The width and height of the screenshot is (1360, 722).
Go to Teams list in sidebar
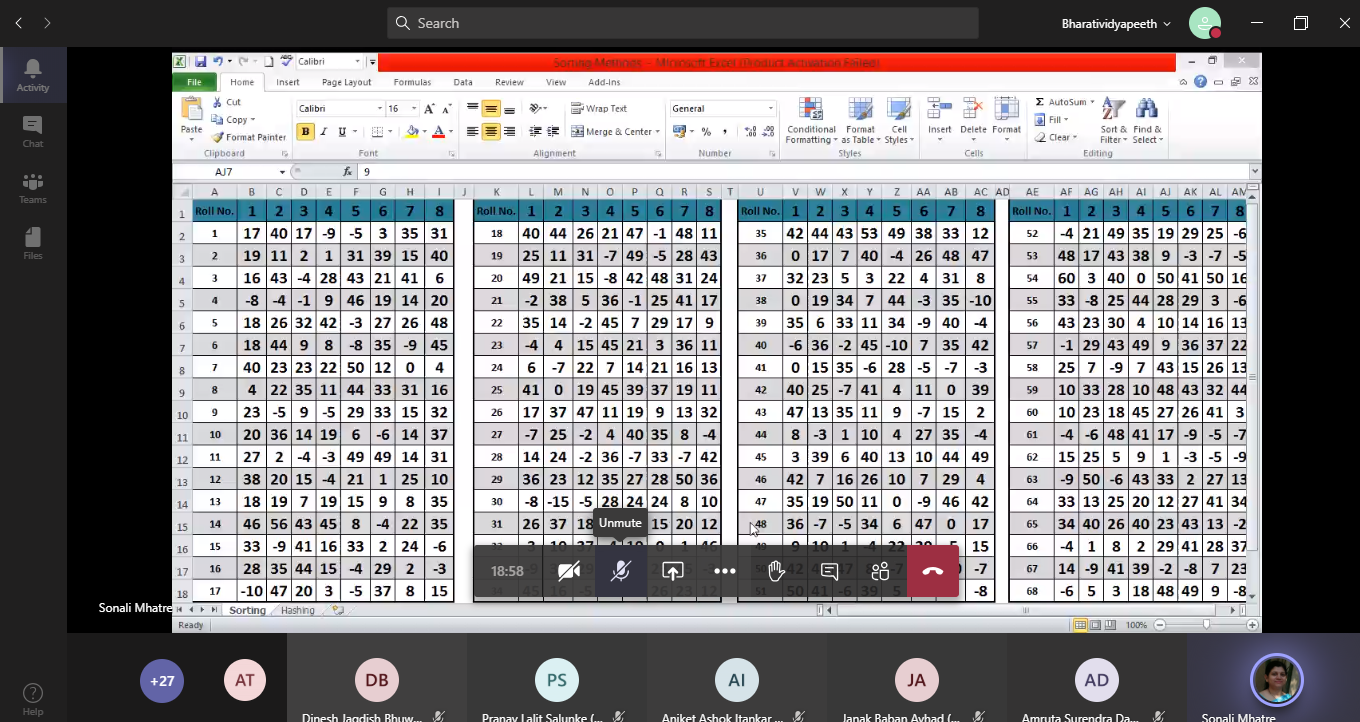click(33, 187)
